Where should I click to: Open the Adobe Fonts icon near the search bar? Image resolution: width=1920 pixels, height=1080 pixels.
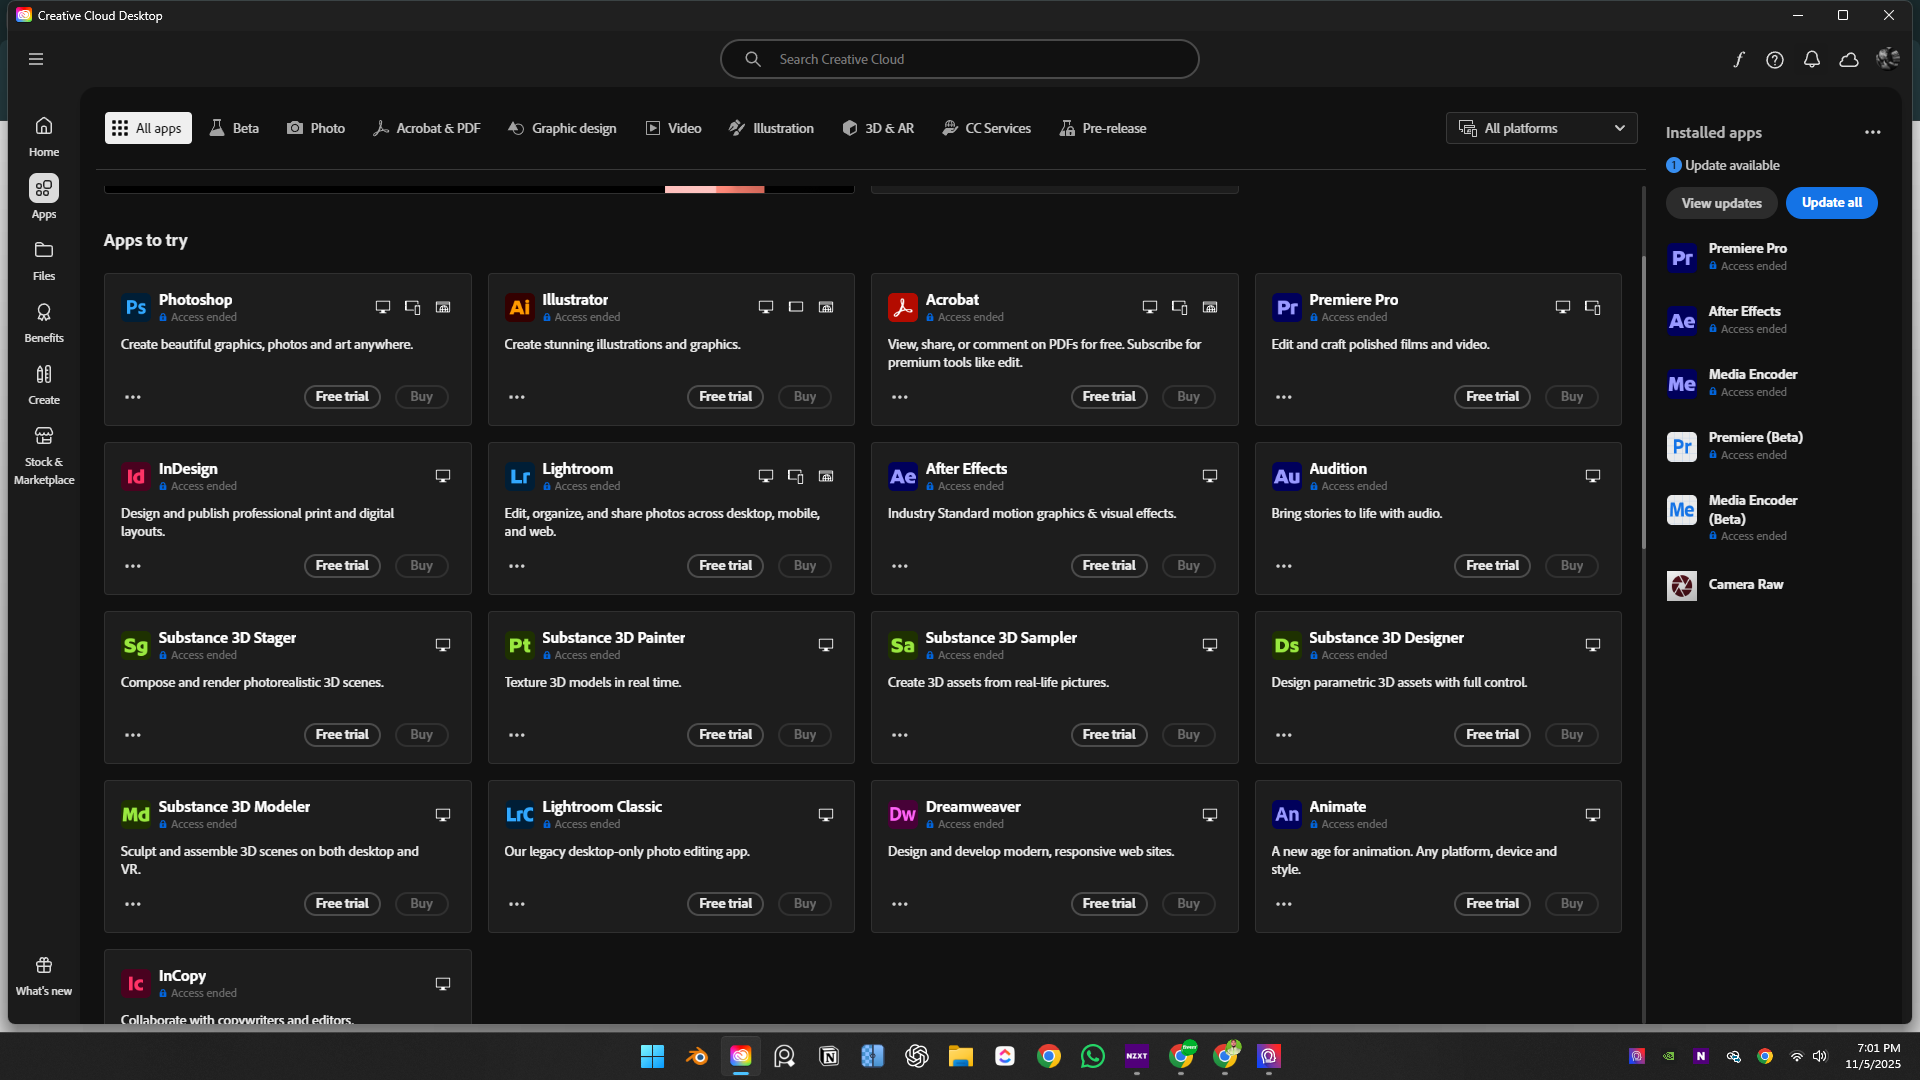(x=1738, y=59)
